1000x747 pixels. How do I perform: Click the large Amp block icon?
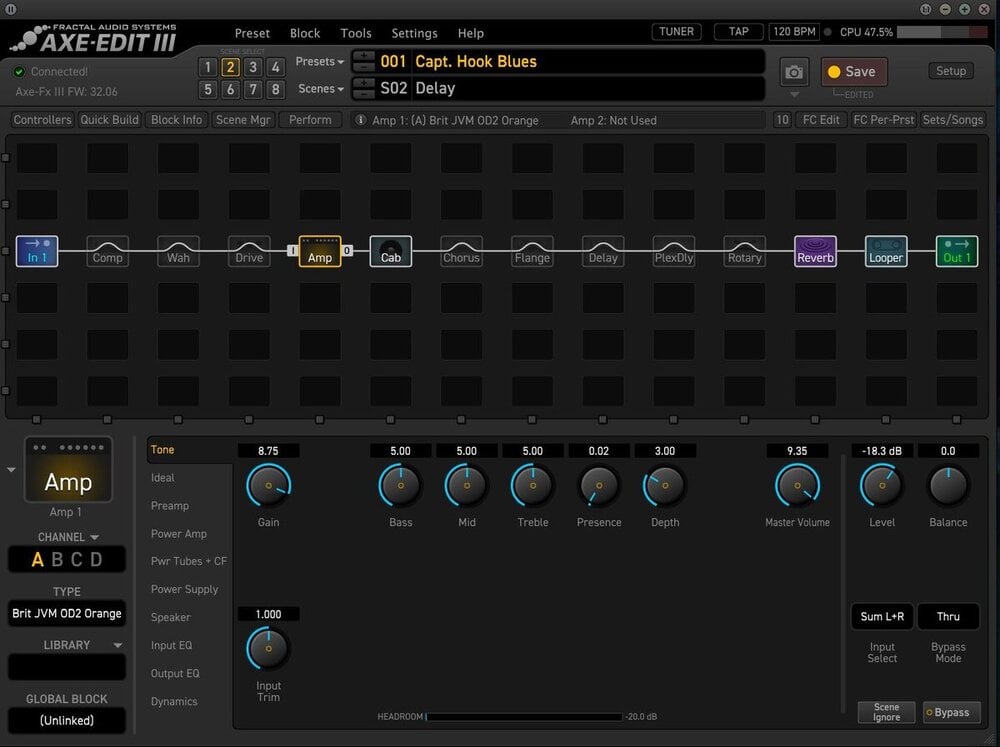(x=68, y=470)
